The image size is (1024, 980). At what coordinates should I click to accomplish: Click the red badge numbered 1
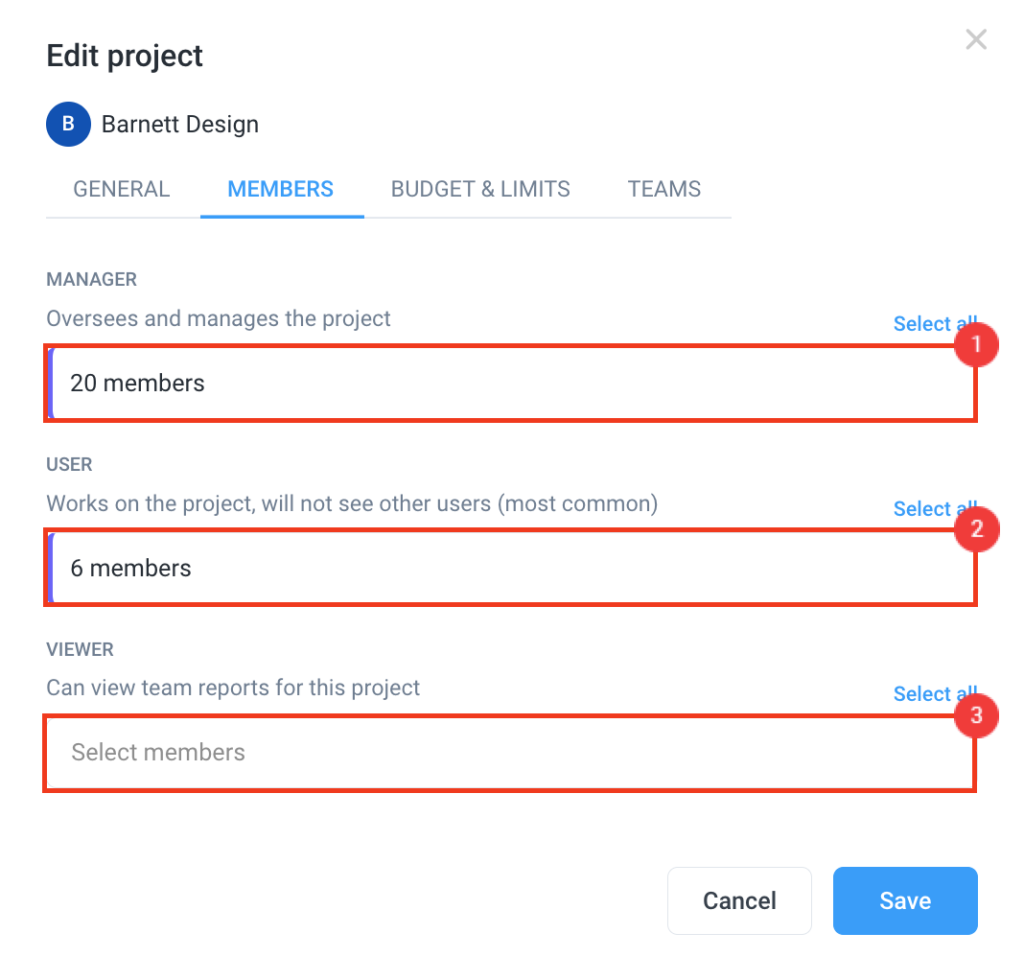pyautogui.click(x=975, y=345)
